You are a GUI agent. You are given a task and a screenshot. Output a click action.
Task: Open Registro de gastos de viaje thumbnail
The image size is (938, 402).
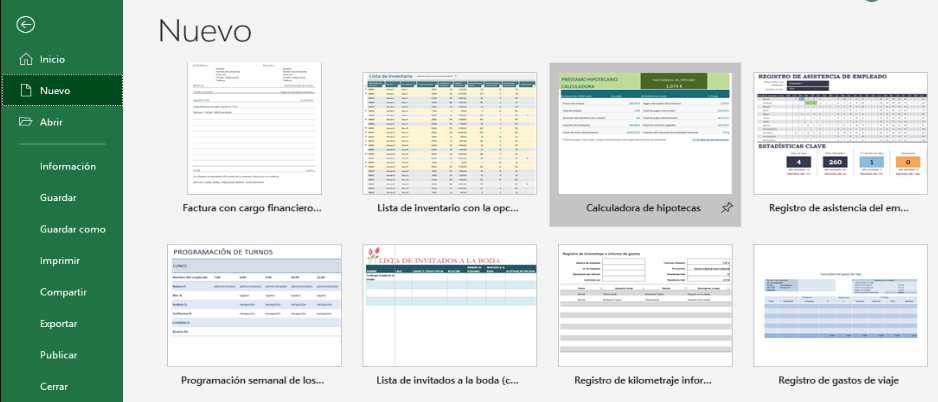click(x=840, y=305)
